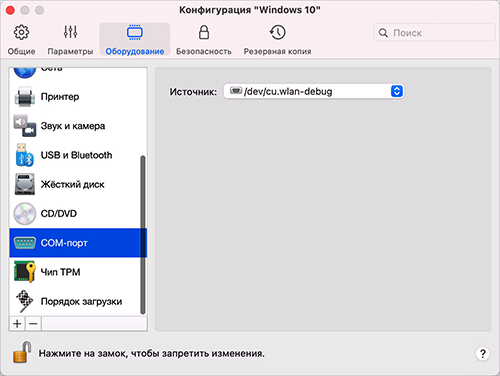Open the Источник source dropdown

pyautogui.click(x=314, y=91)
